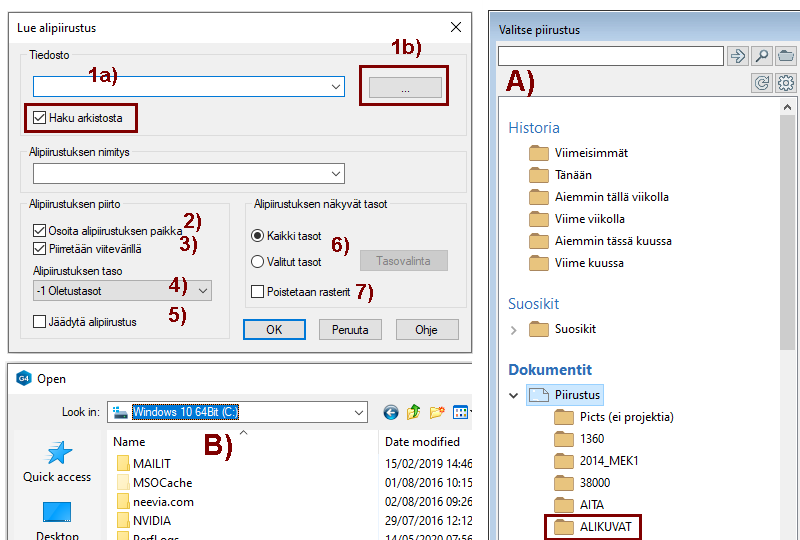The height and width of the screenshot is (540, 800).
Task: Open the Viime viikolla history folder
Action: (589, 219)
